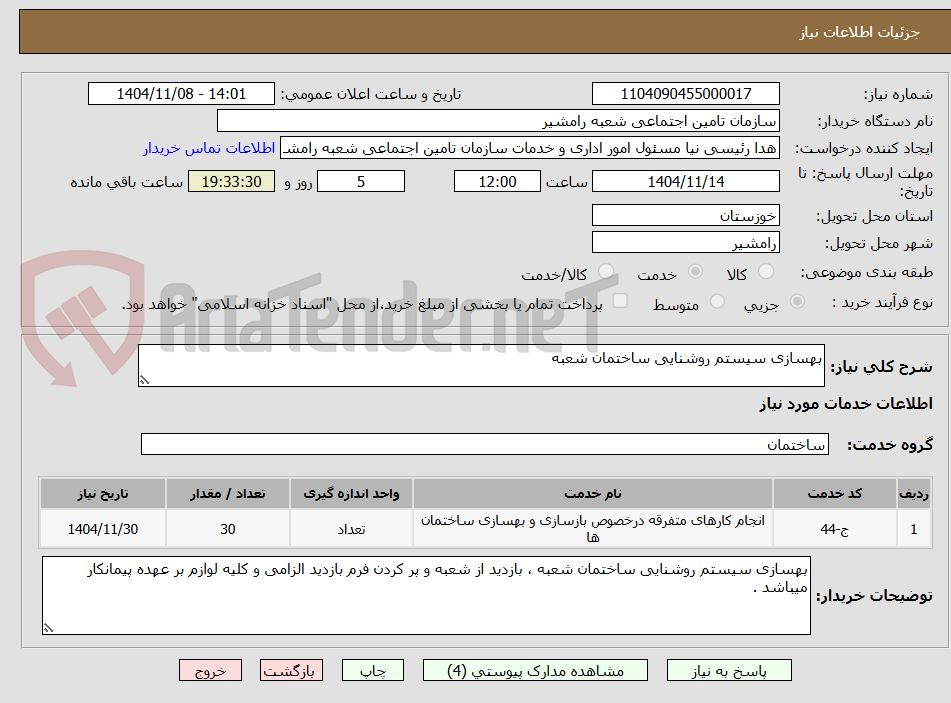Click the بازگشت back button
Screen dimensions: 951x703
[291, 671]
